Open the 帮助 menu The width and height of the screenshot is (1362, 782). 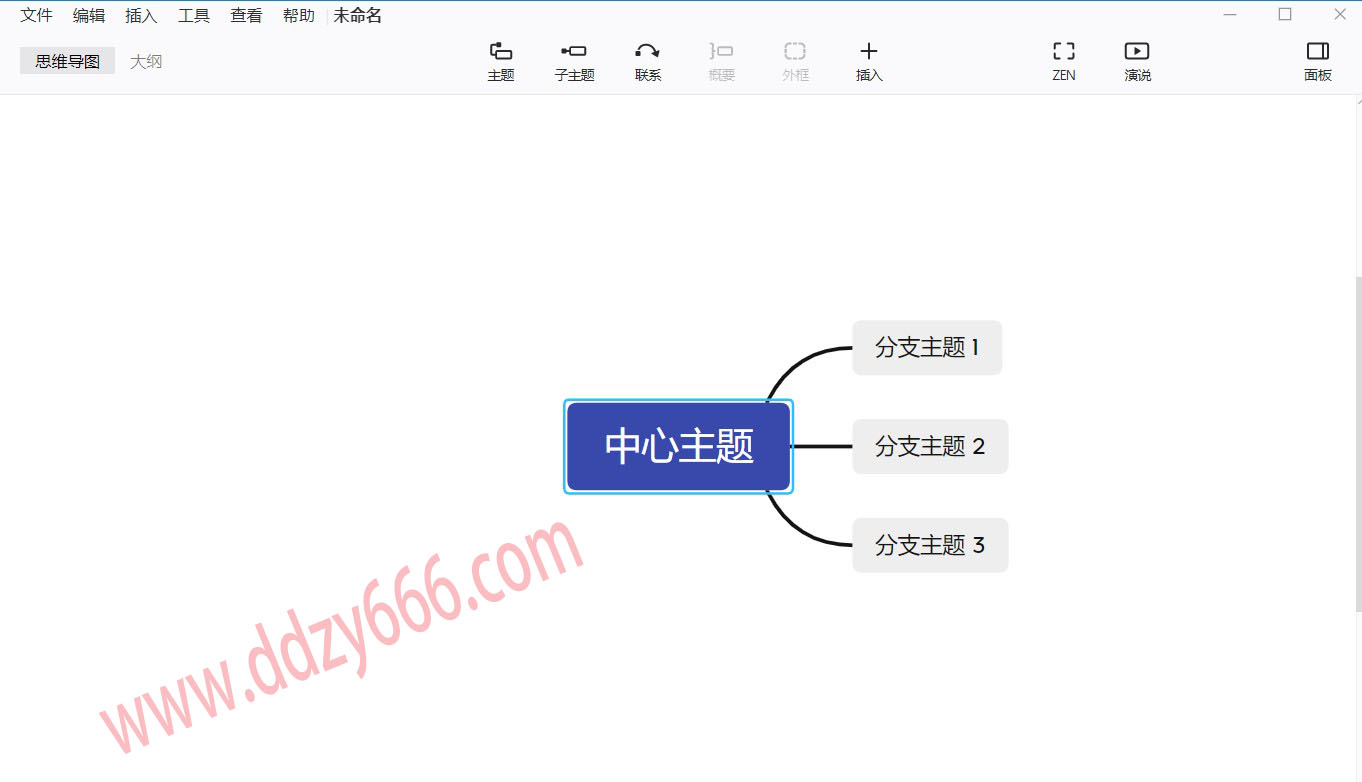(x=298, y=16)
